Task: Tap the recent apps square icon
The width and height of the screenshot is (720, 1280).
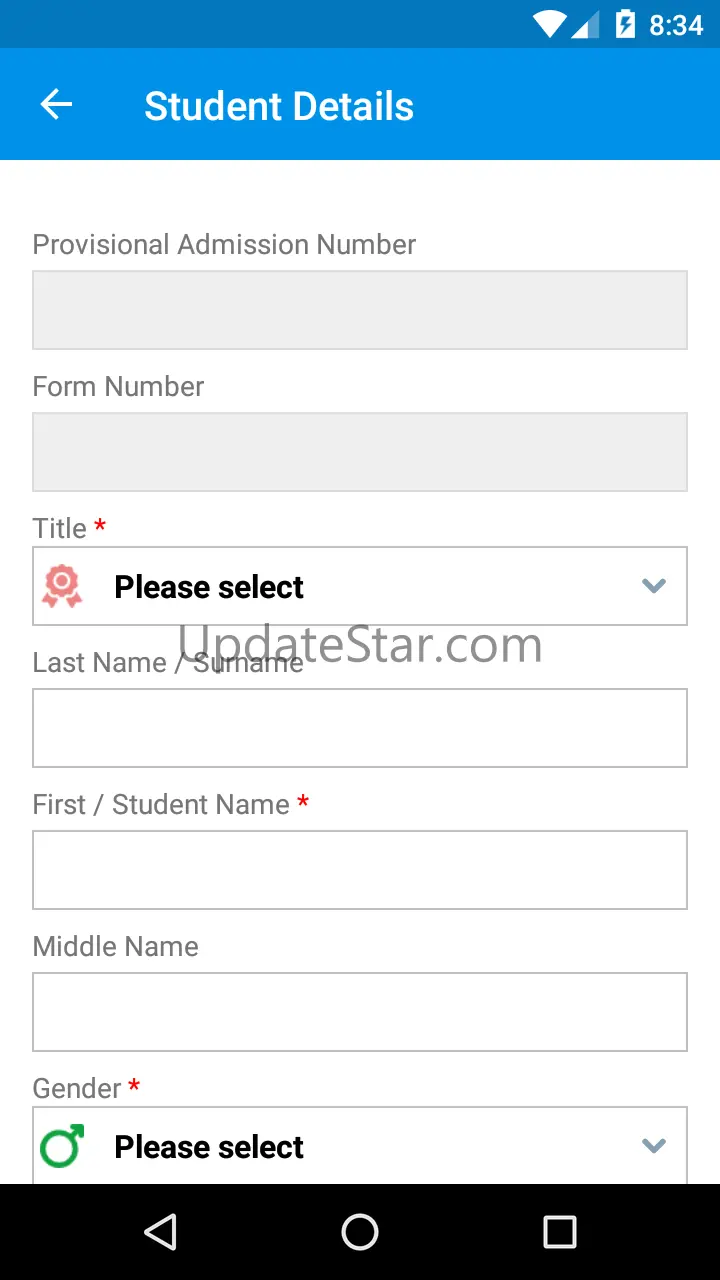Action: tap(560, 1232)
